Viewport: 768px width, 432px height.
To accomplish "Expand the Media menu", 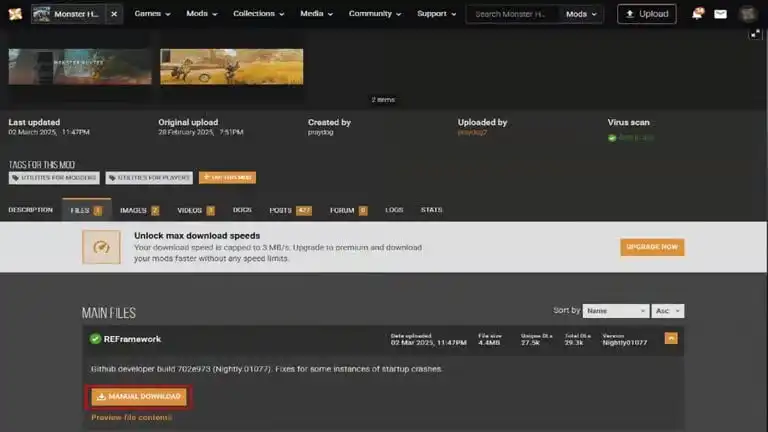I will 316,14.
